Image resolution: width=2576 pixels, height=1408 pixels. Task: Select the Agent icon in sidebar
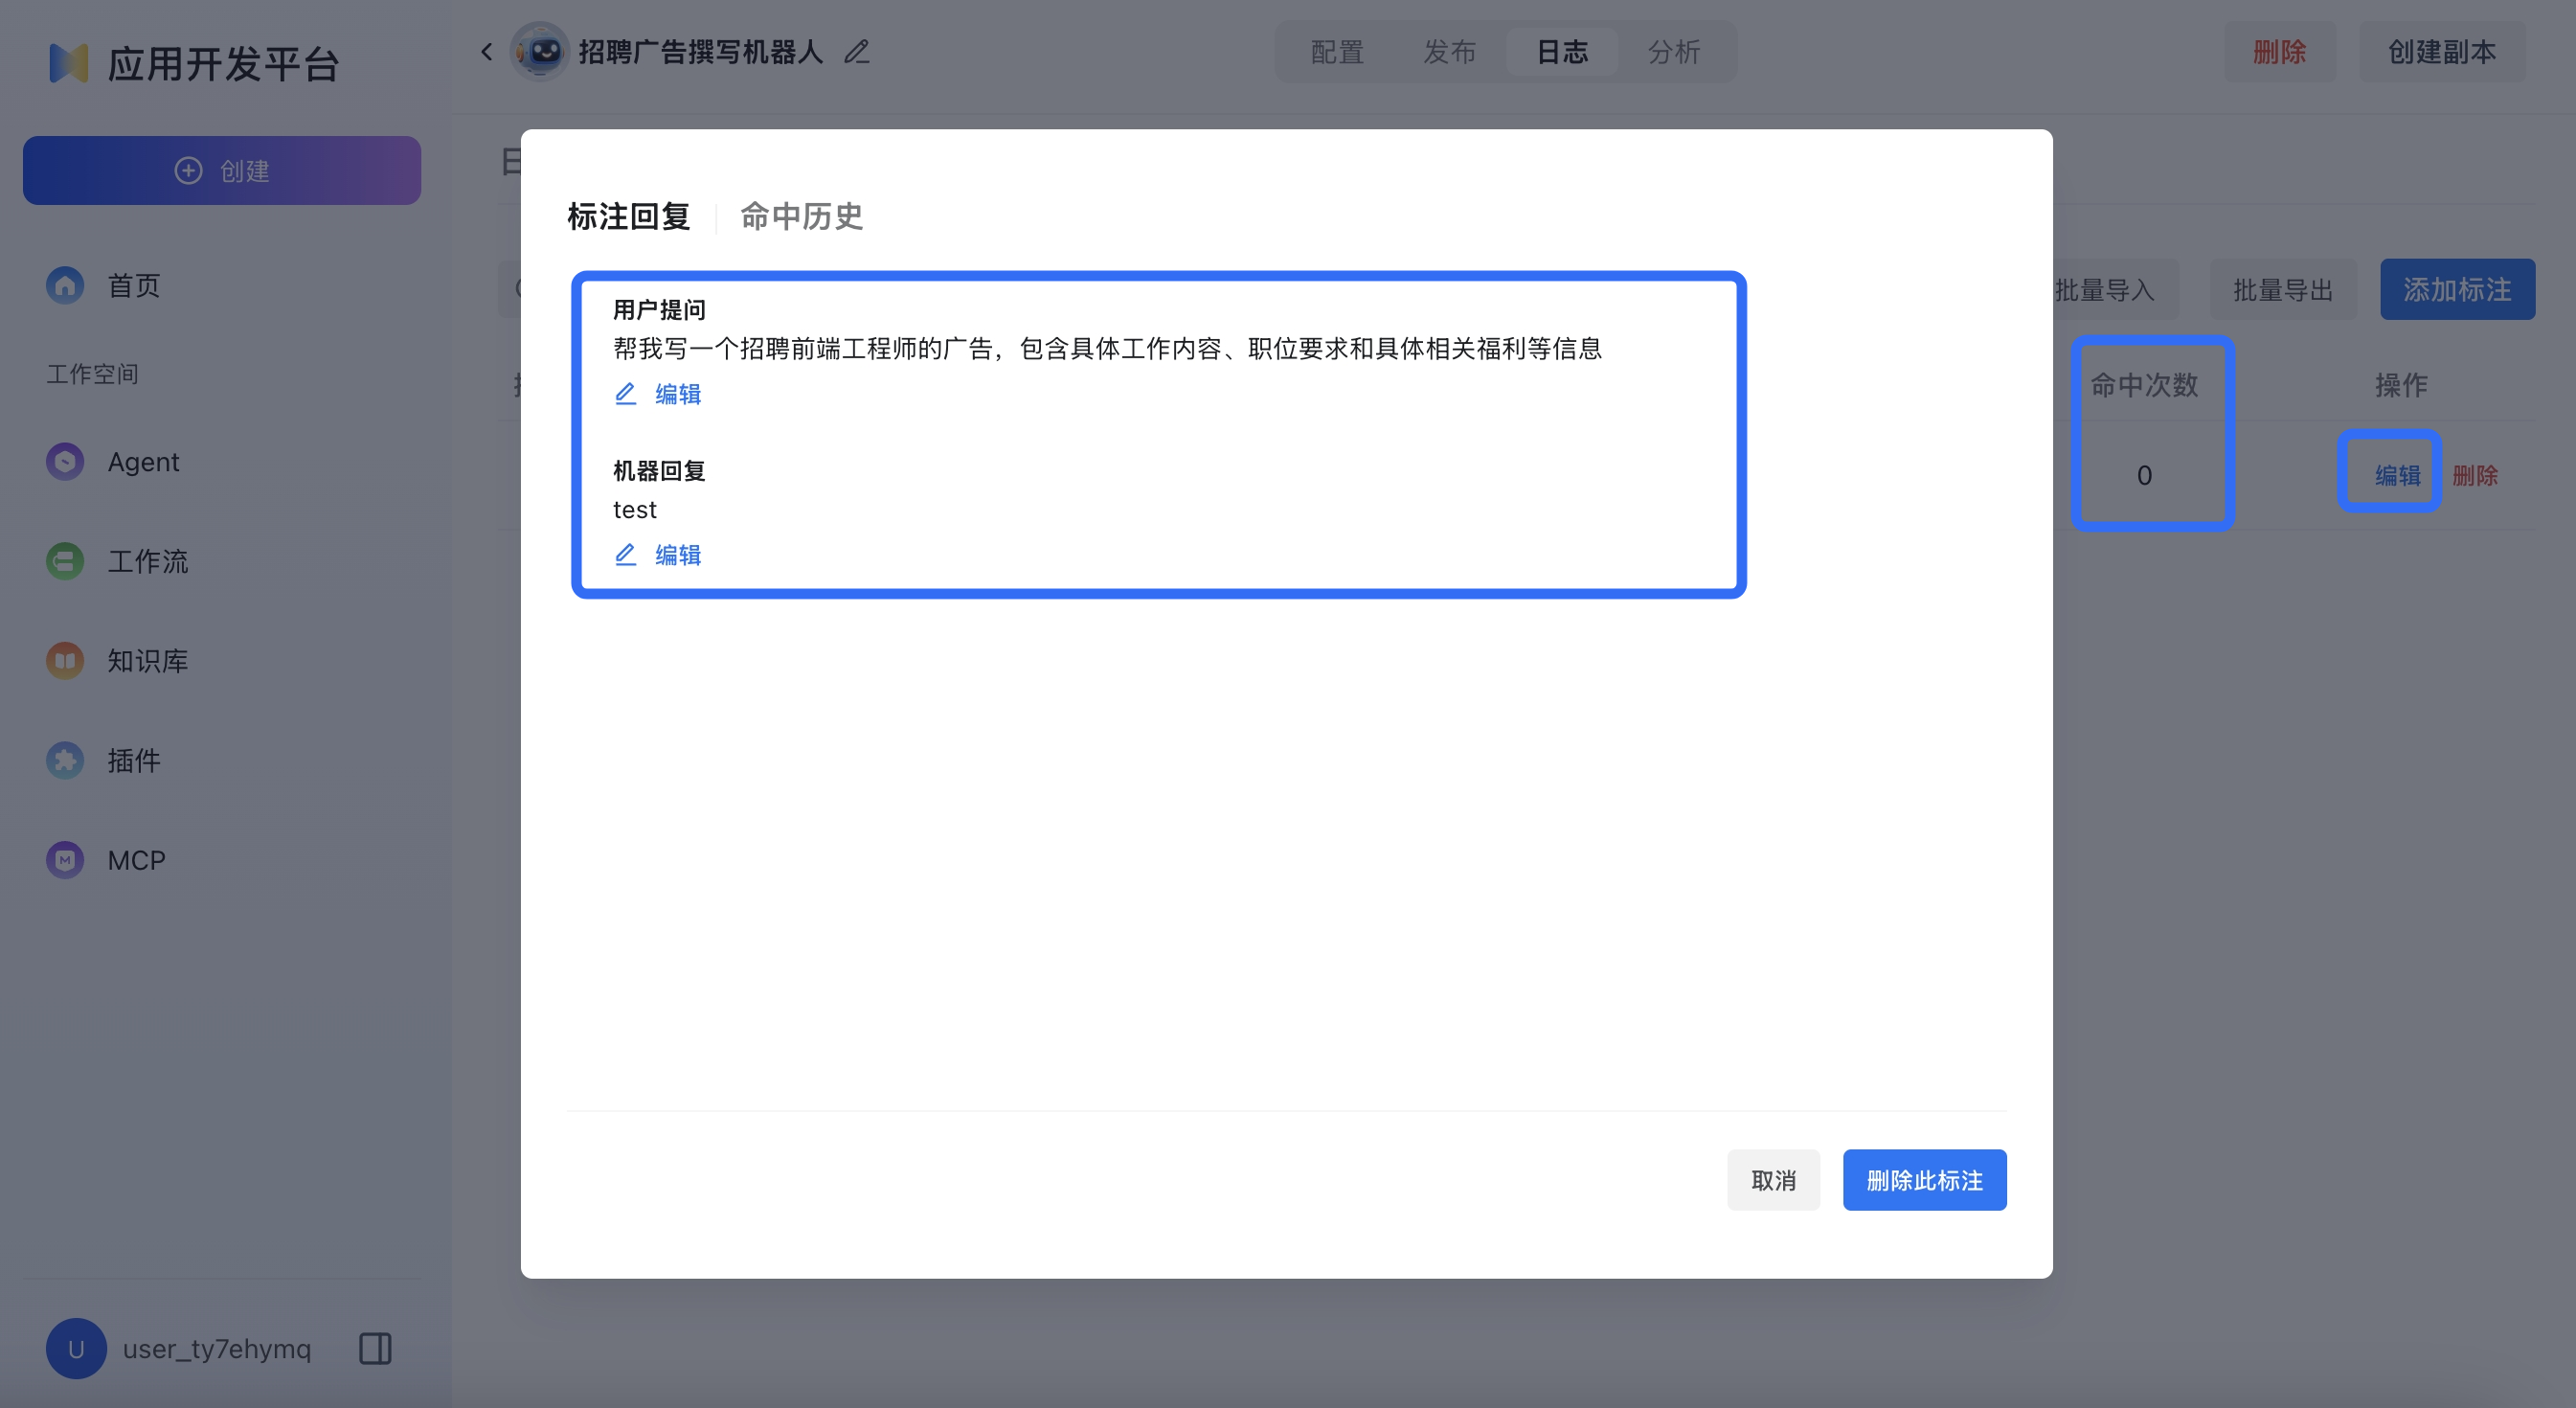[x=64, y=461]
